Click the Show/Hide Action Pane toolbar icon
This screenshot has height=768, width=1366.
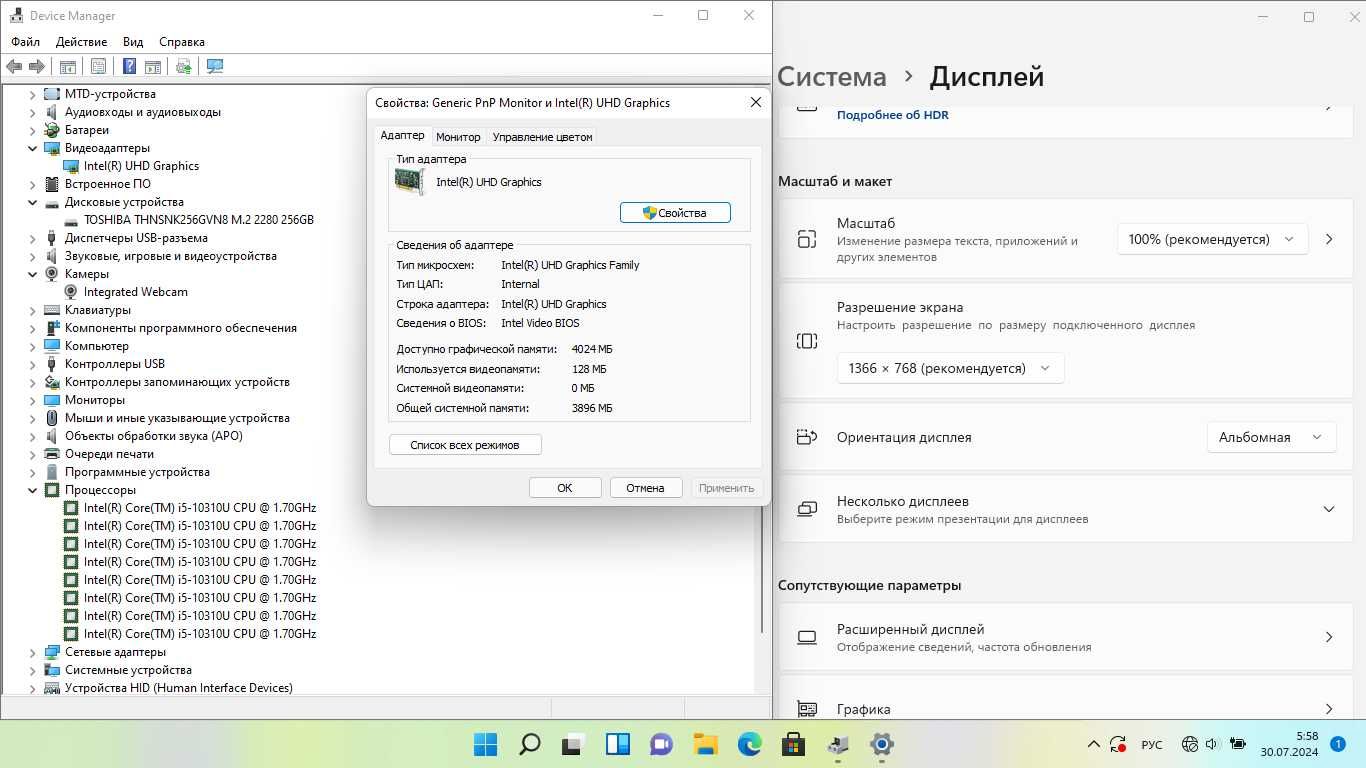[x=153, y=67]
